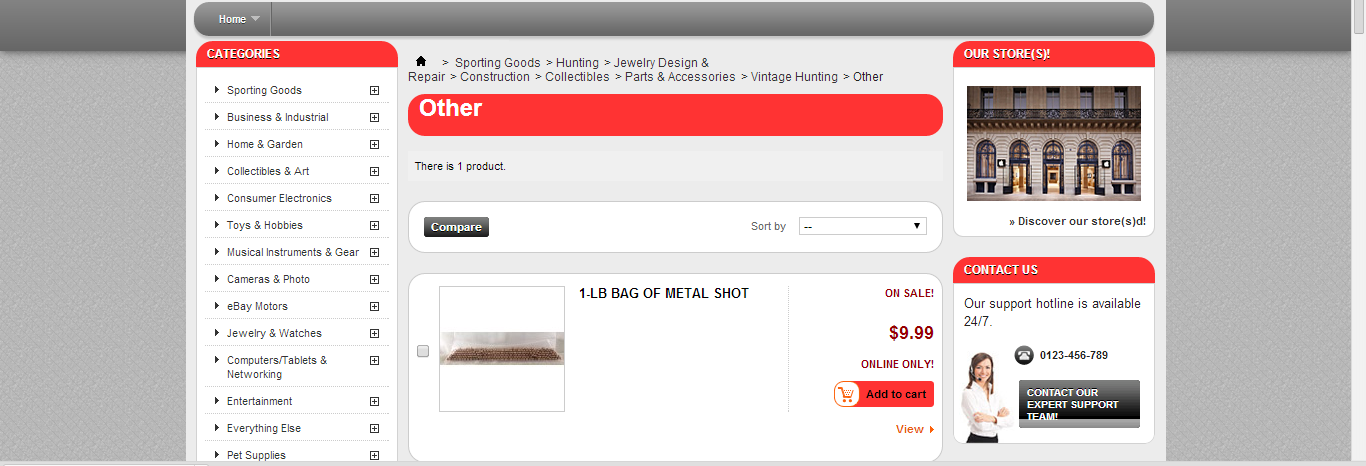Expand the eBay Motors category
Screen dimensions: 1366x466
point(374,306)
